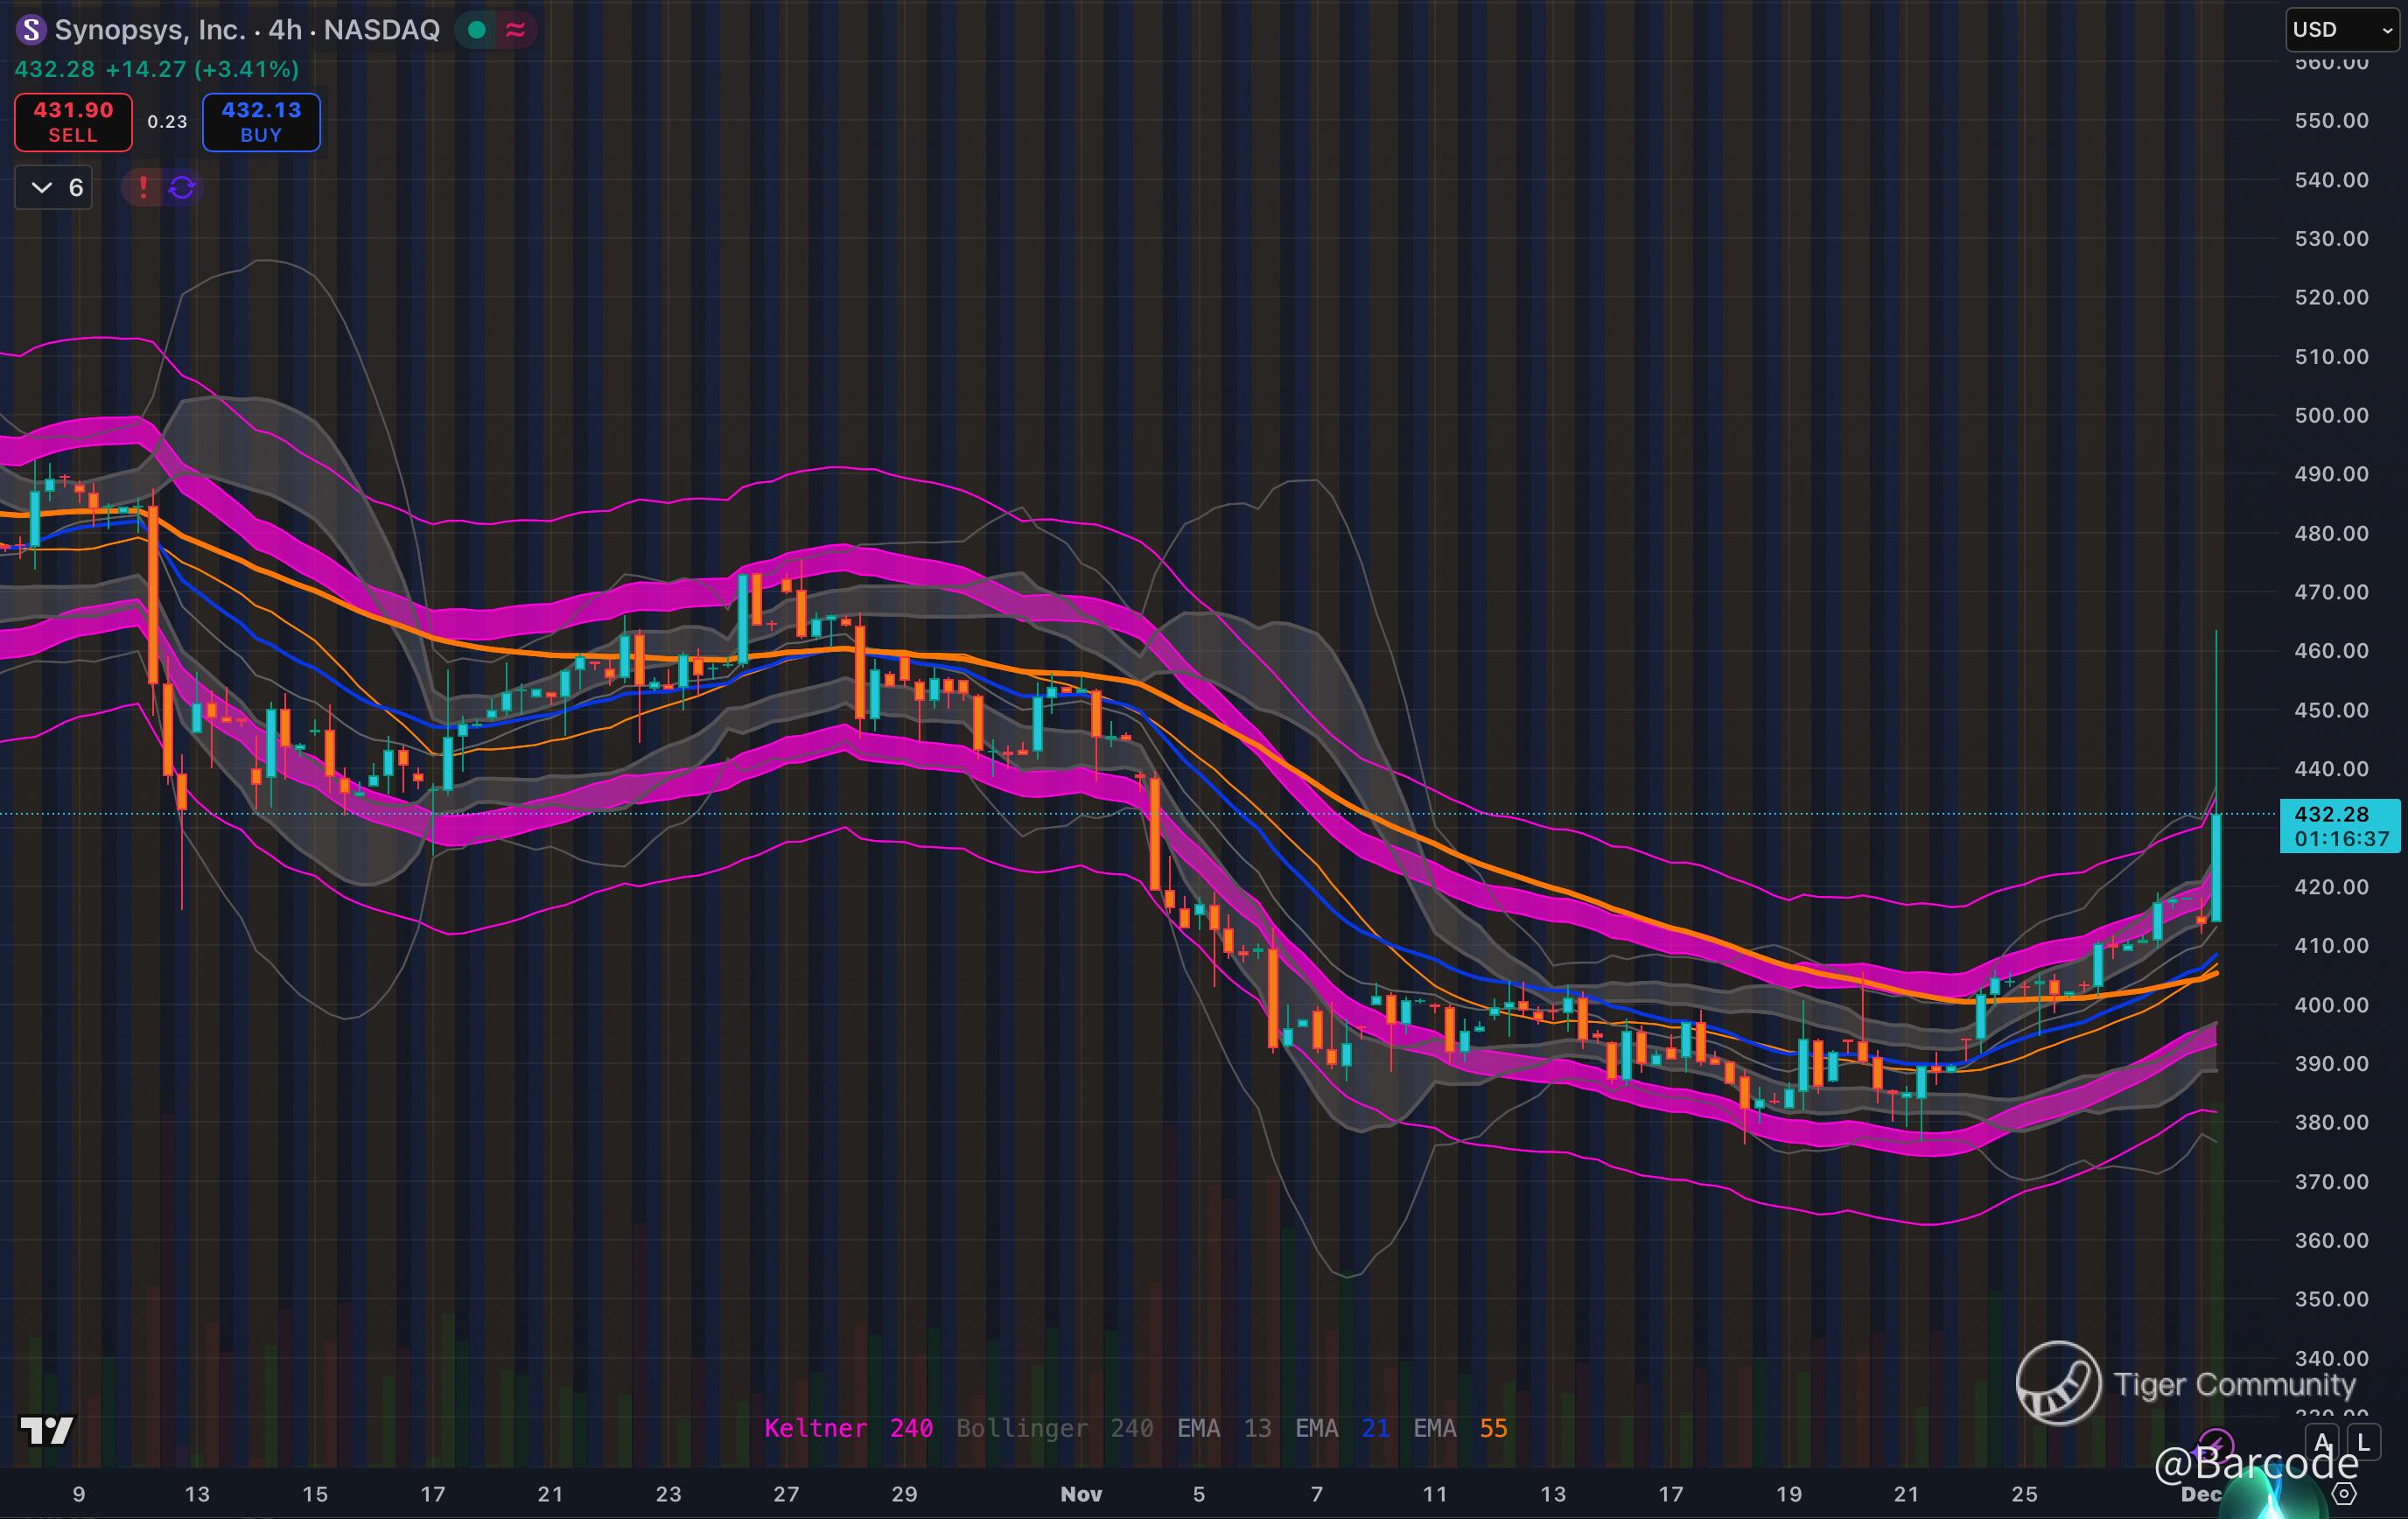This screenshot has height=1519, width=2408.
Task: Click the Nov marker on the time axis
Action: coord(1081,1494)
